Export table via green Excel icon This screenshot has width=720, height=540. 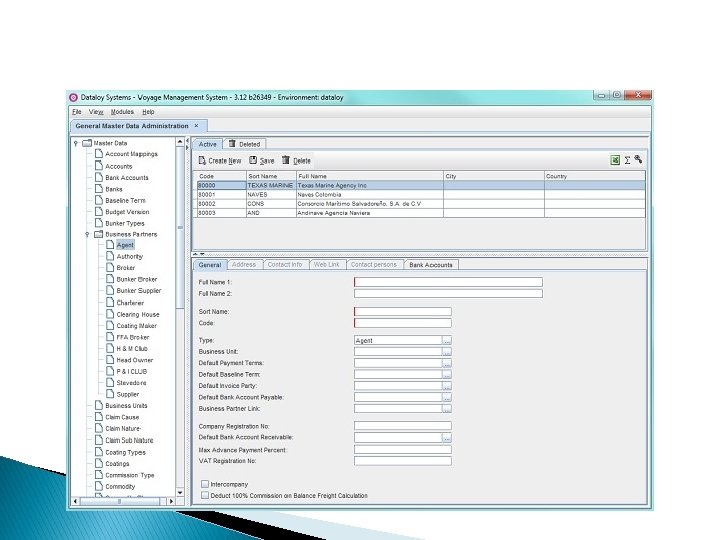point(615,160)
